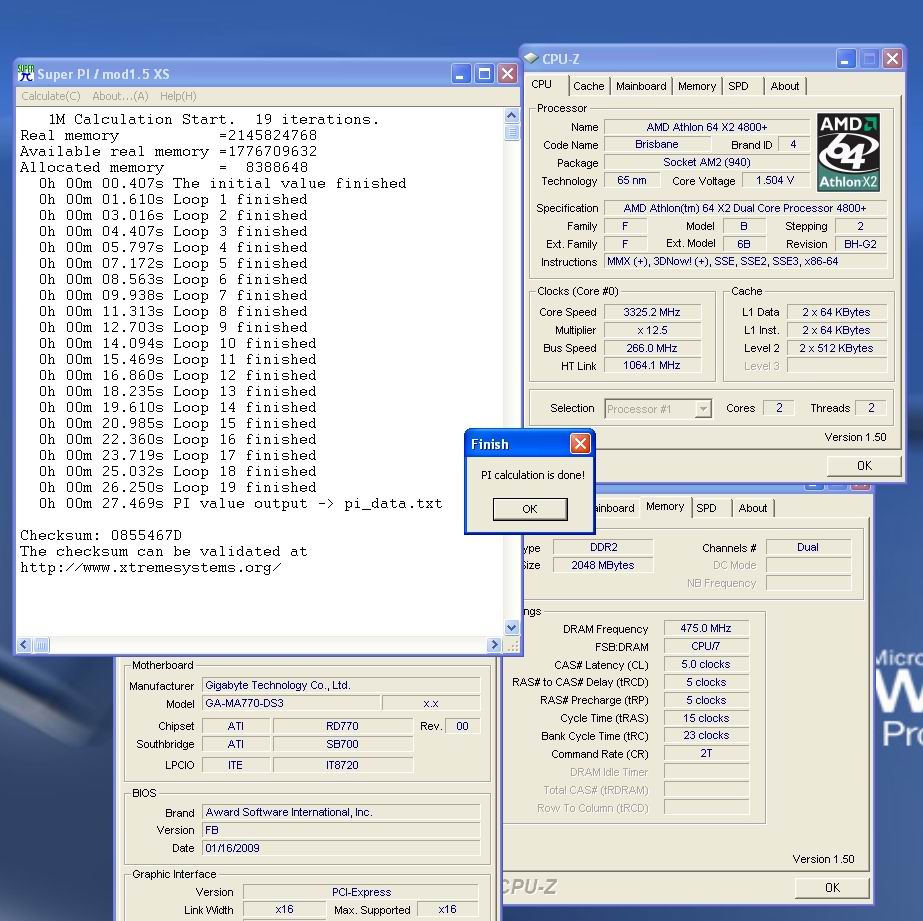Image resolution: width=923 pixels, height=921 pixels.
Task: Open the Help(H) menu in Super PI
Action: 178,96
